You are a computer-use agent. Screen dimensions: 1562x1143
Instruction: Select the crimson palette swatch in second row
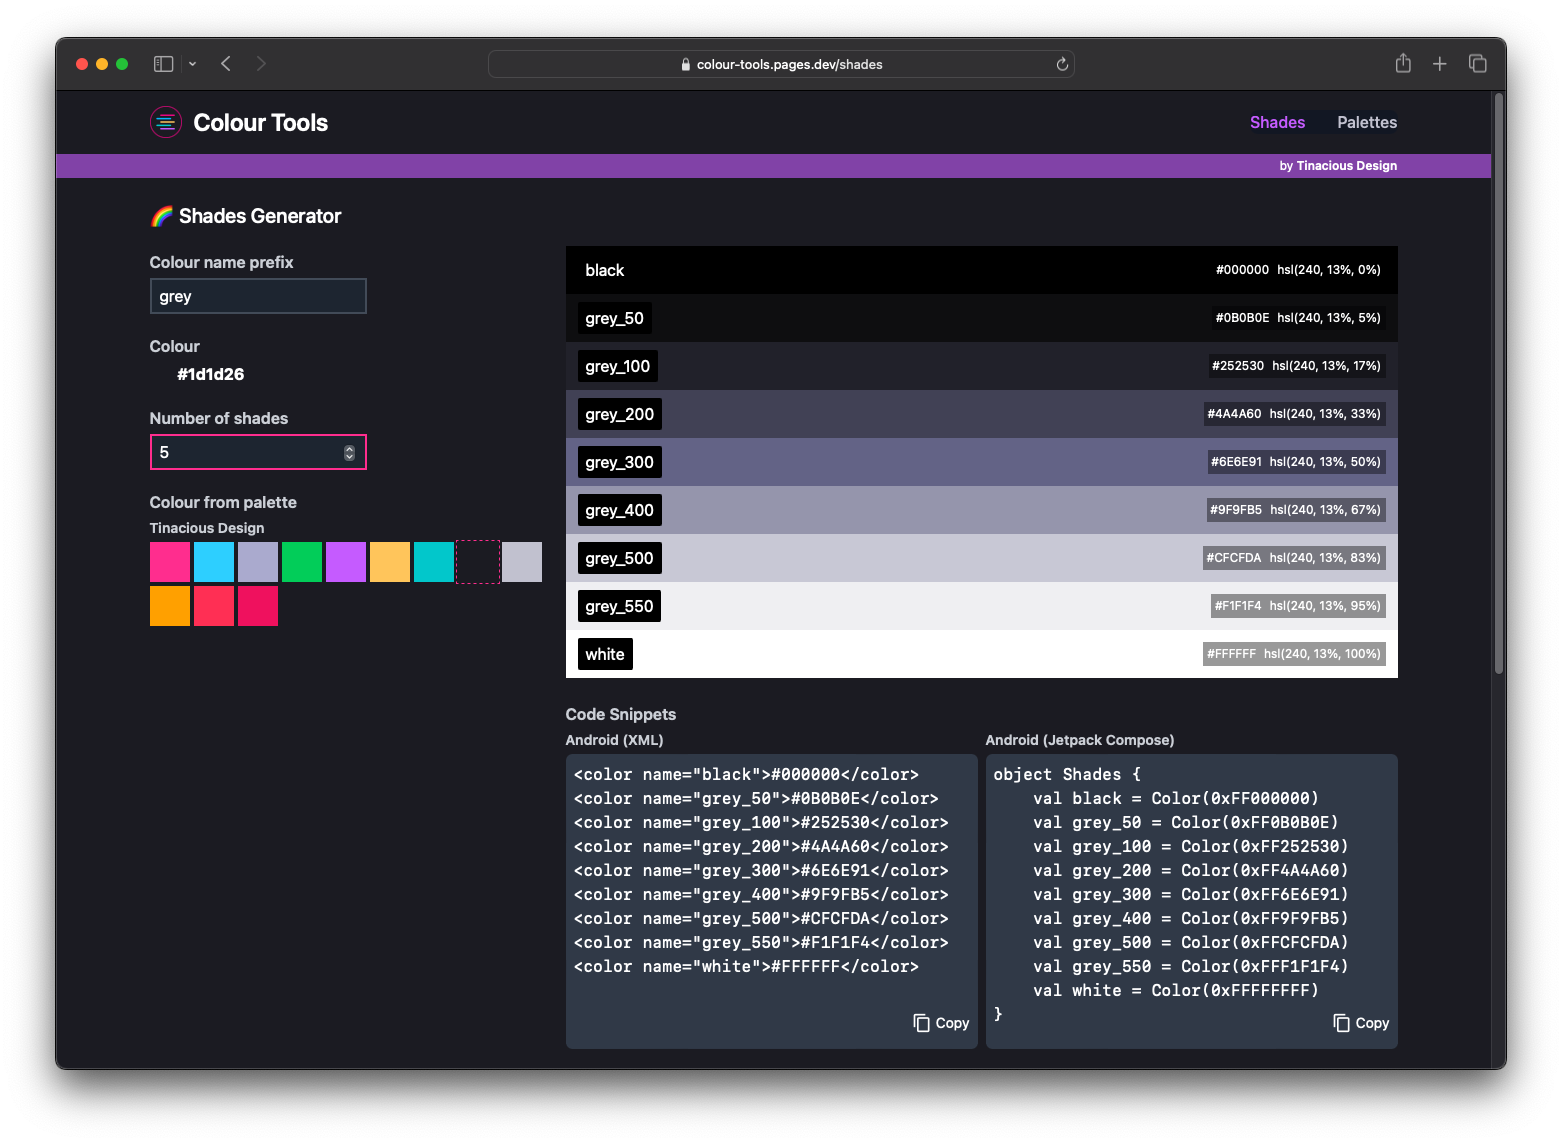point(258,606)
